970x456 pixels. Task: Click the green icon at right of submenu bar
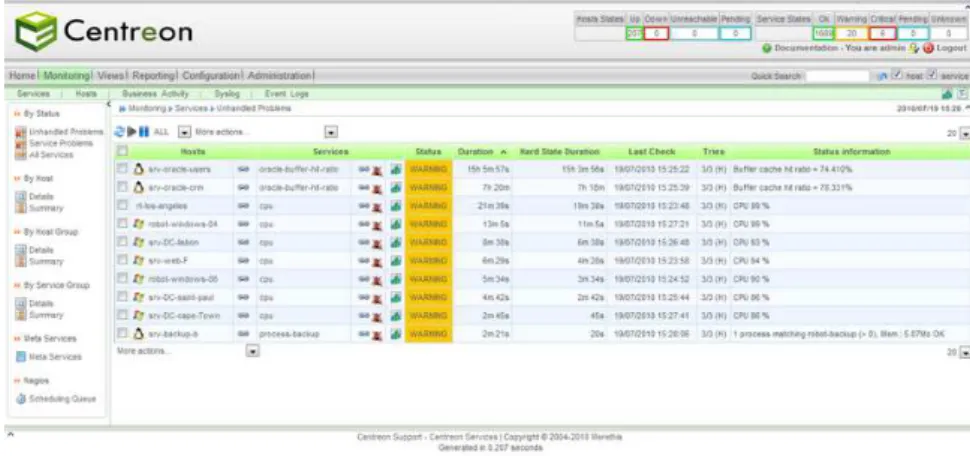tap(946, 95)
